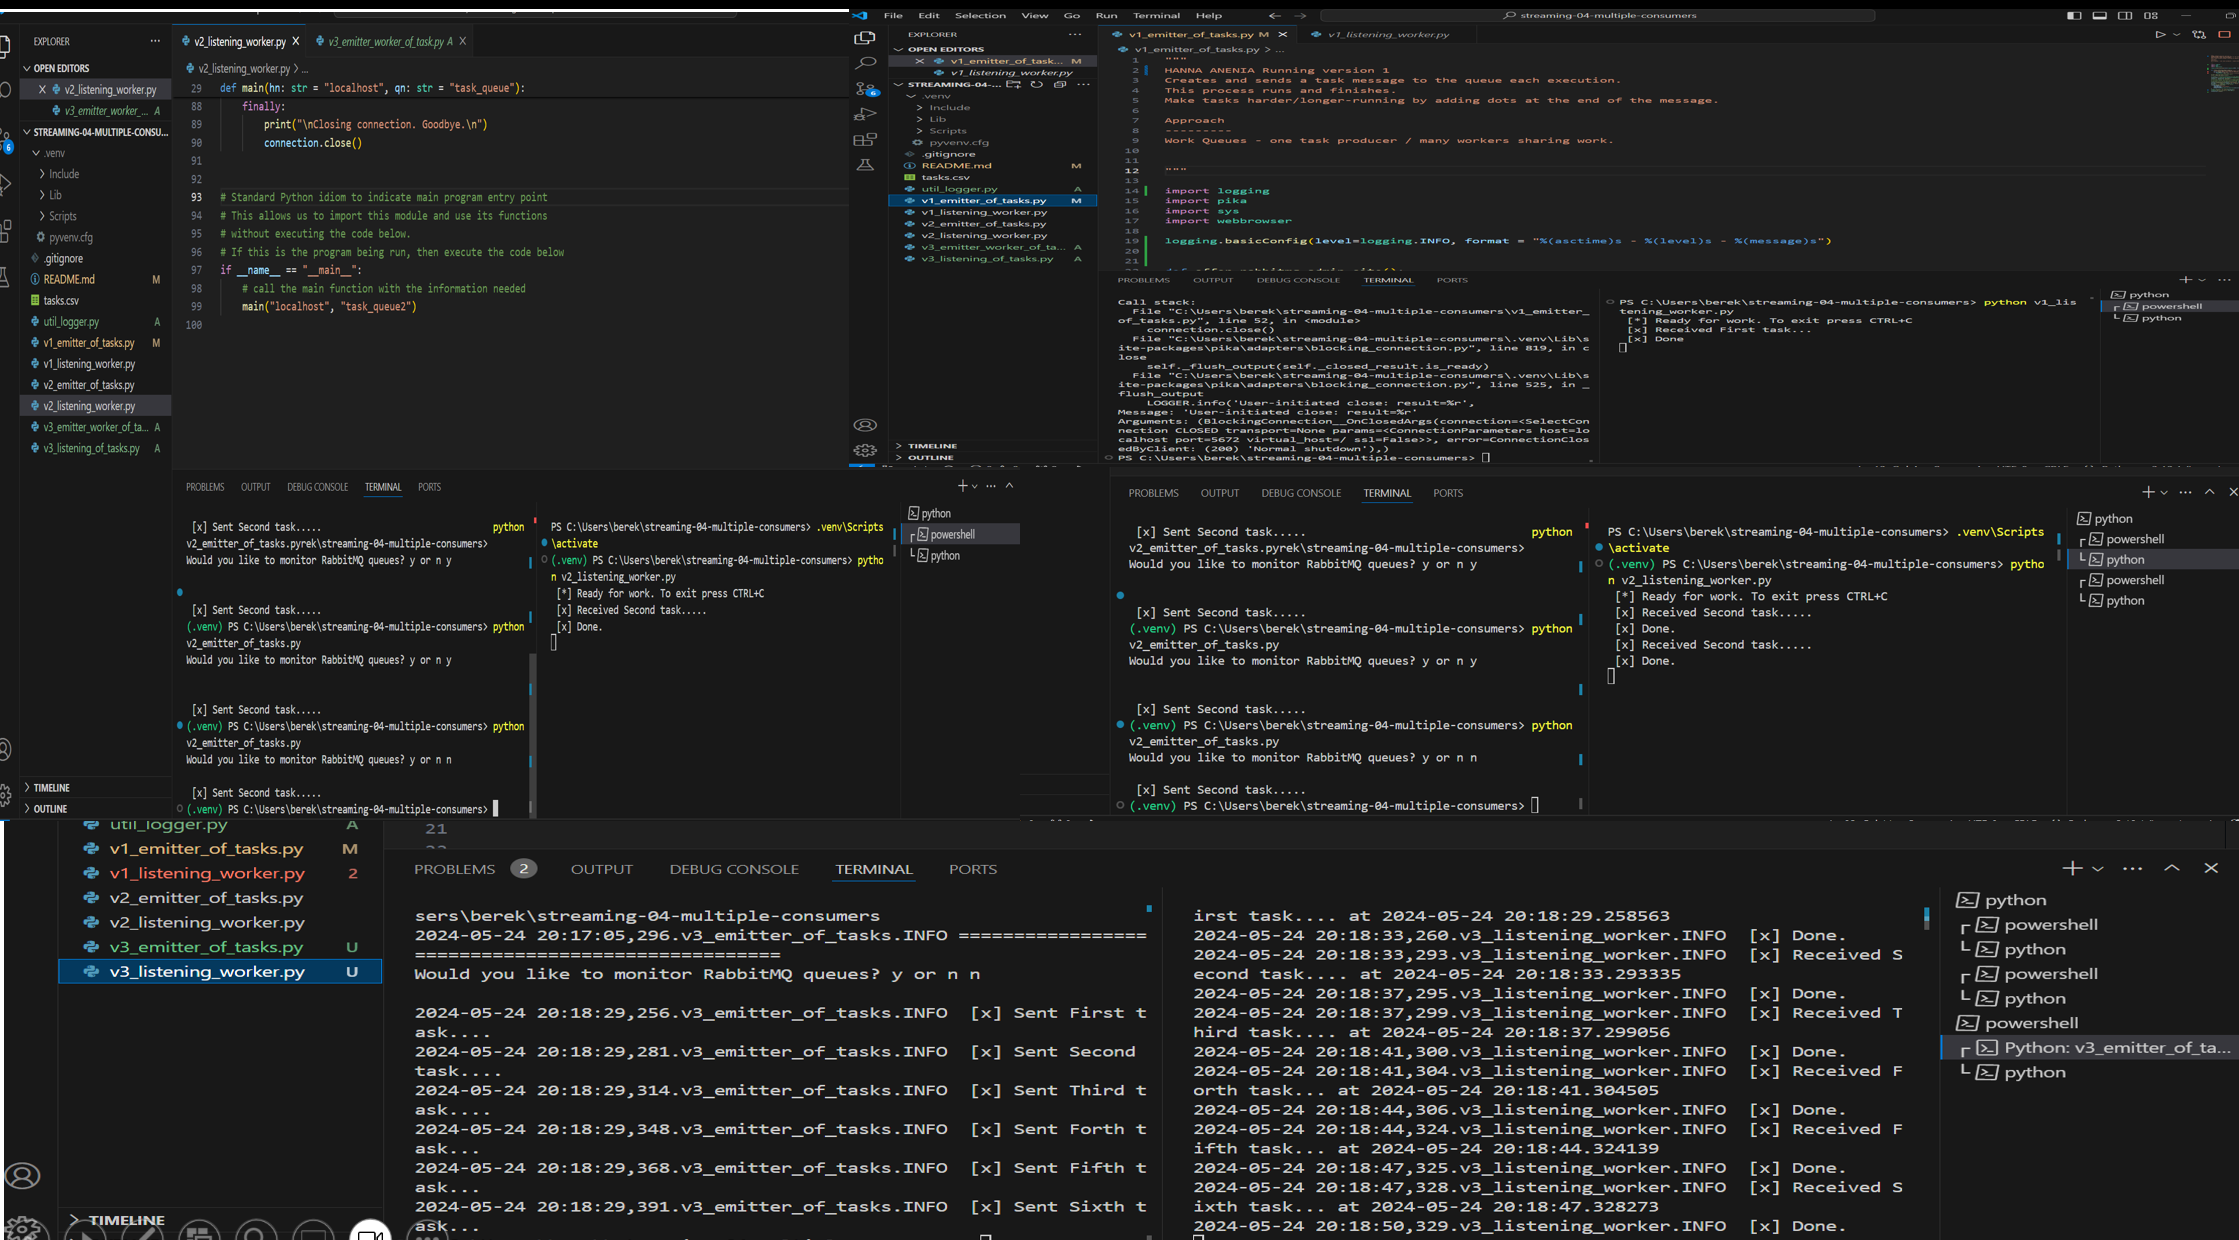
Task: Open the Search view in activity bar
Action: pos(866,63)
